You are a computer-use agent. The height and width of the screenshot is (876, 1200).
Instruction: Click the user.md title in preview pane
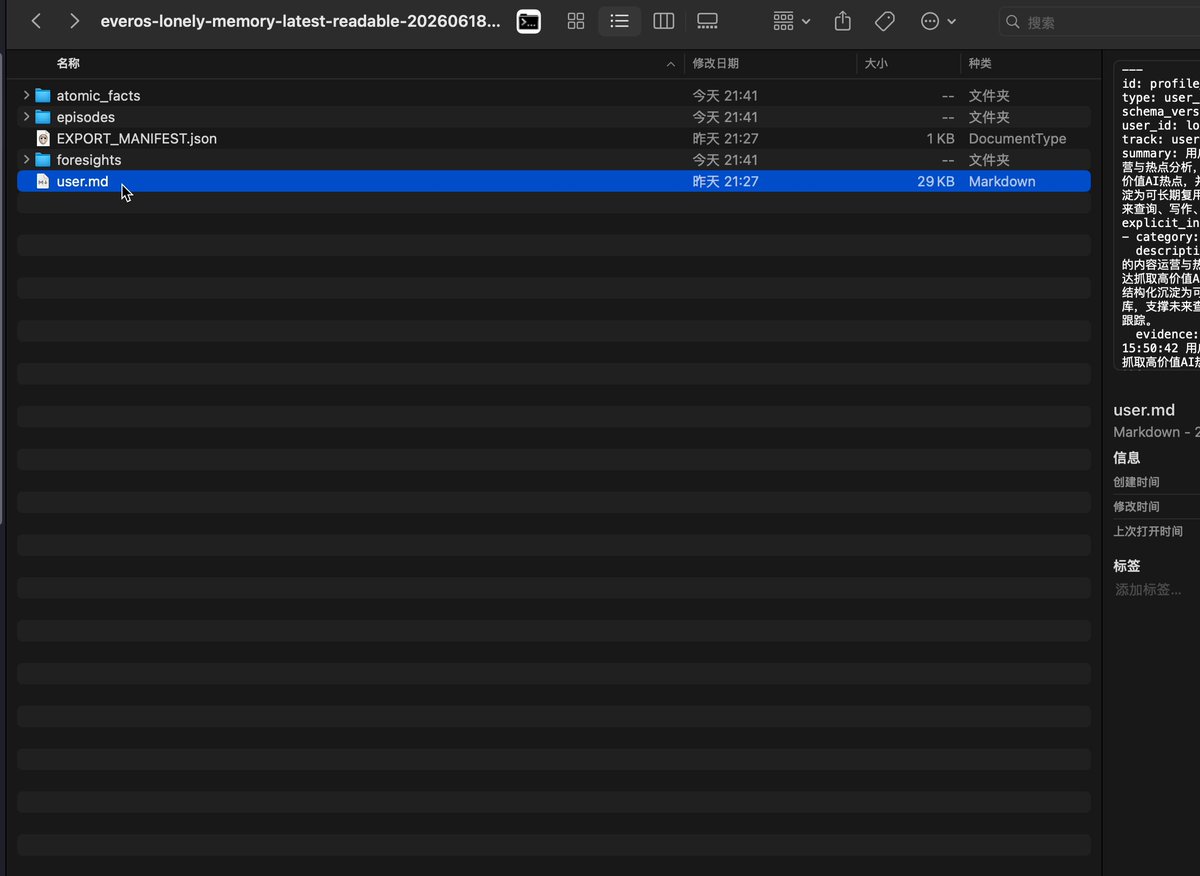tap(1144, 410)
